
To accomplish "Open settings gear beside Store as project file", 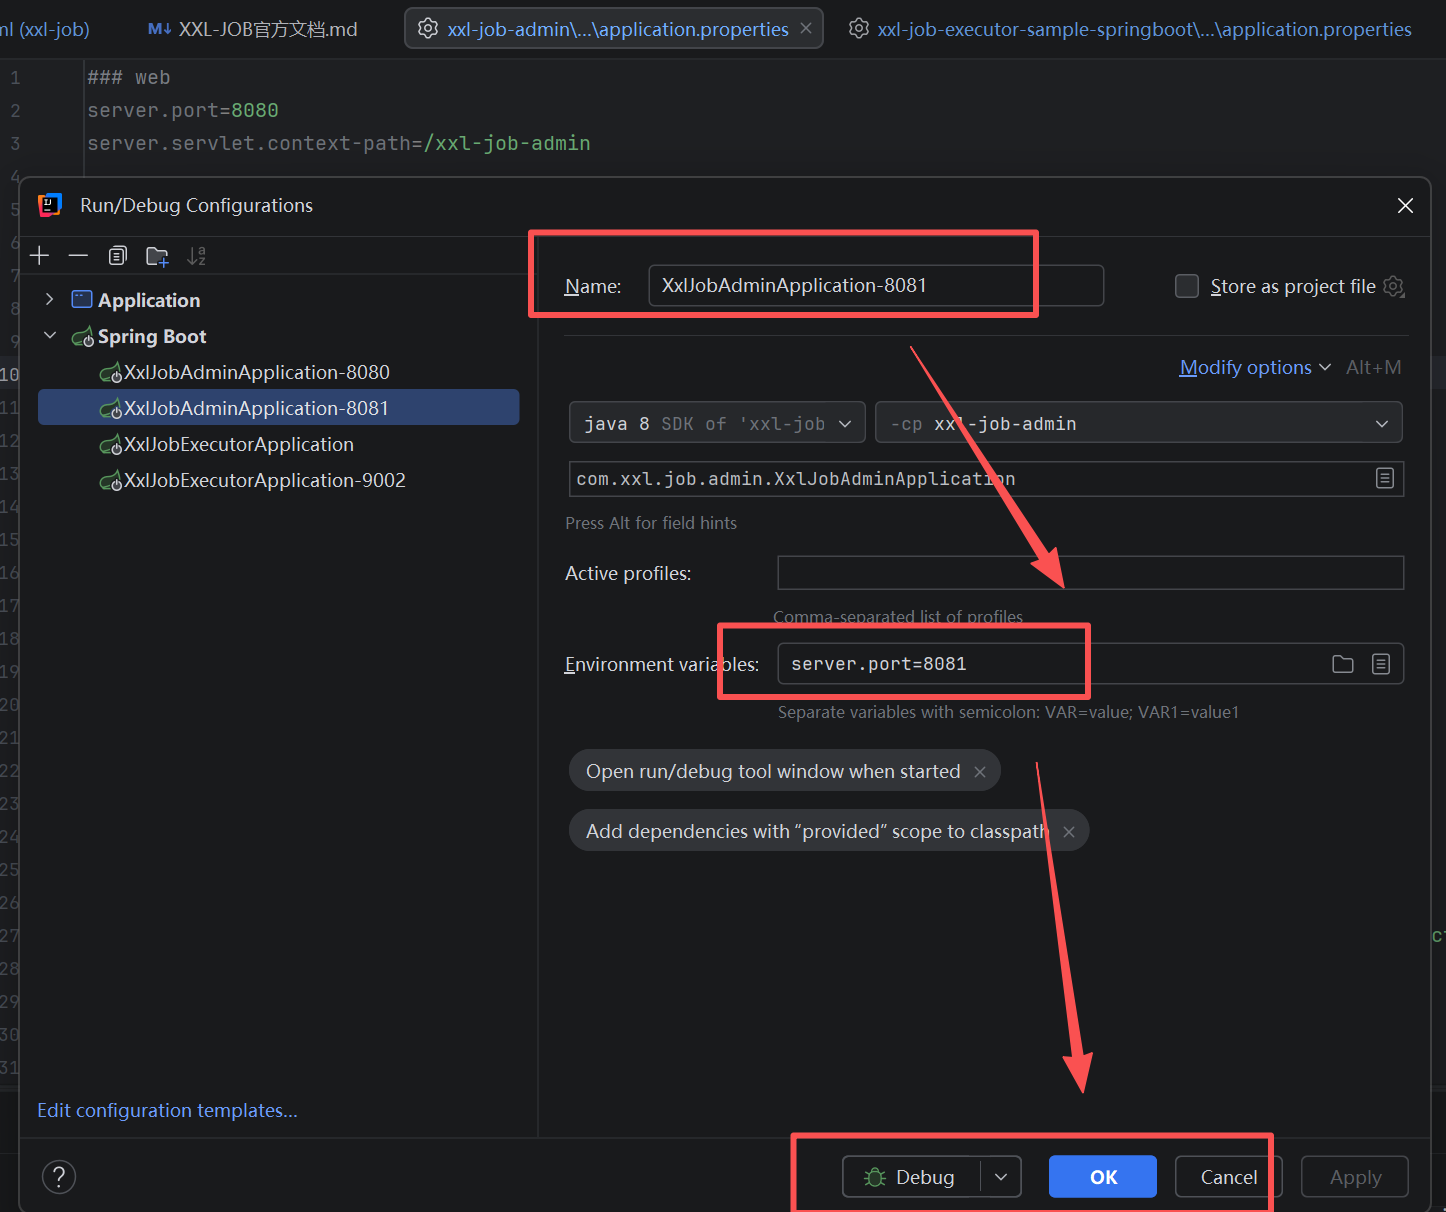I will (x=1394, y=287).
